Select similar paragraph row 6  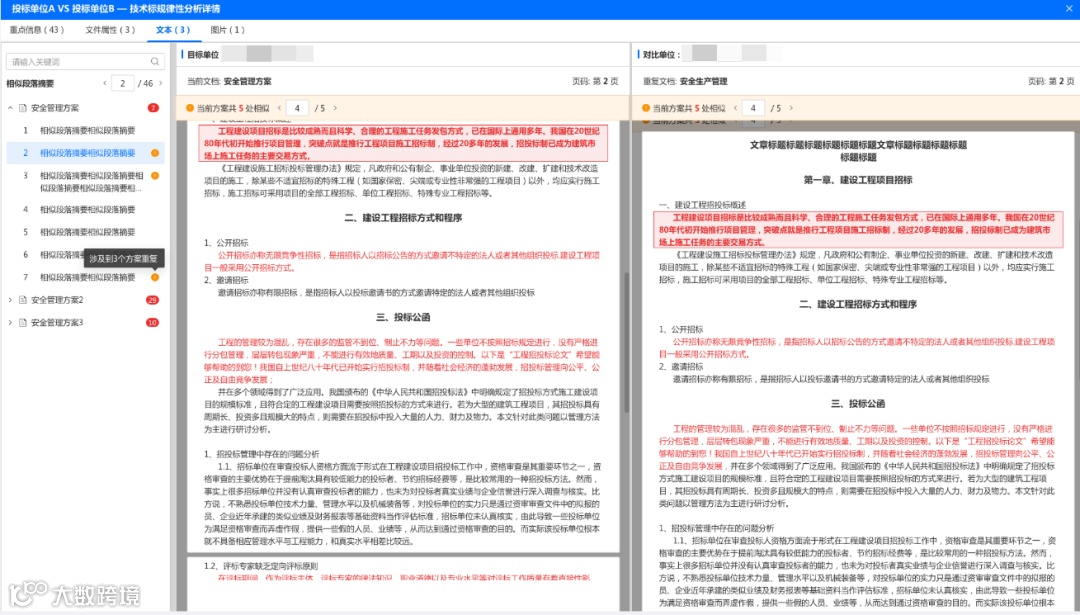coord(85,255)
